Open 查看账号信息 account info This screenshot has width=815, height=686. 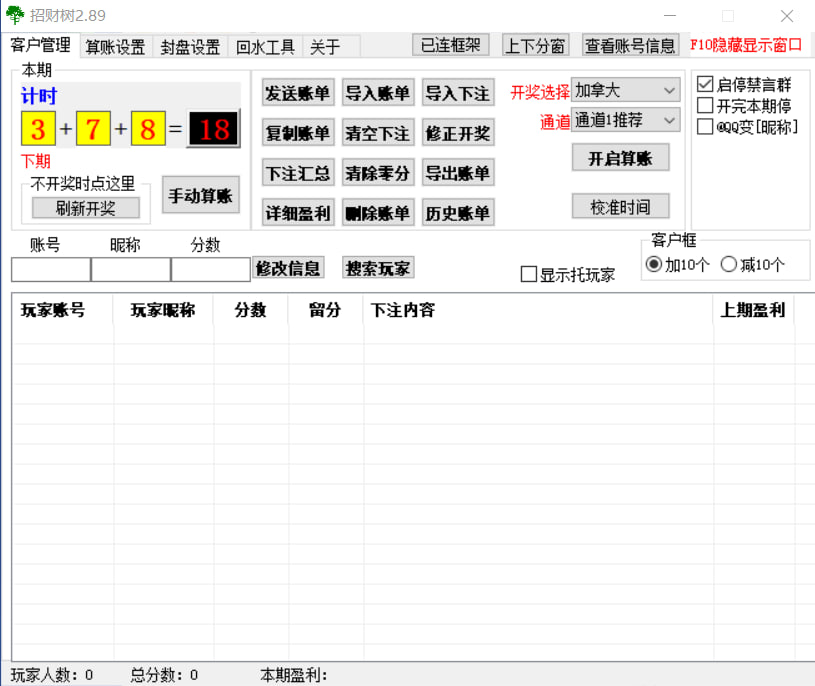click(x=631, y=45)
